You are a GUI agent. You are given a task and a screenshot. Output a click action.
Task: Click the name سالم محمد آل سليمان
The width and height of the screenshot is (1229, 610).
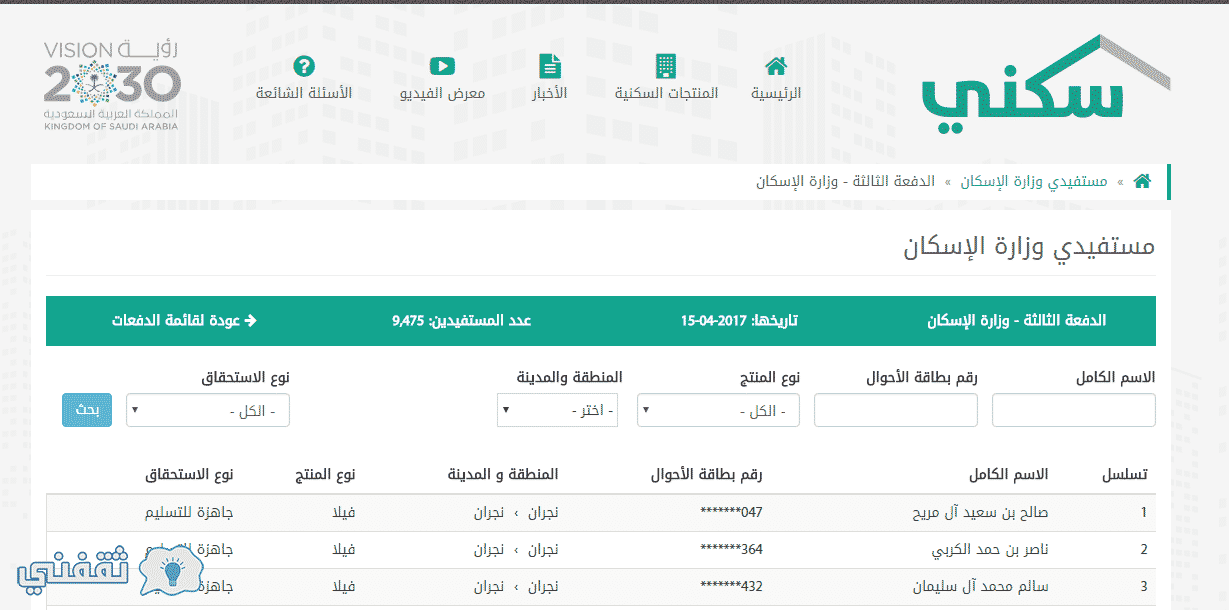click(x=981, y=586)
